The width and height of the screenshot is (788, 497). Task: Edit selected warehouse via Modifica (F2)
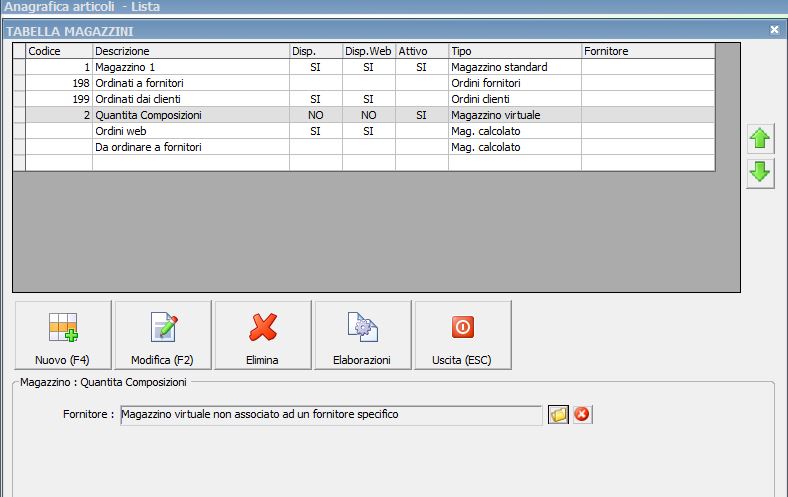pos(163,335)
